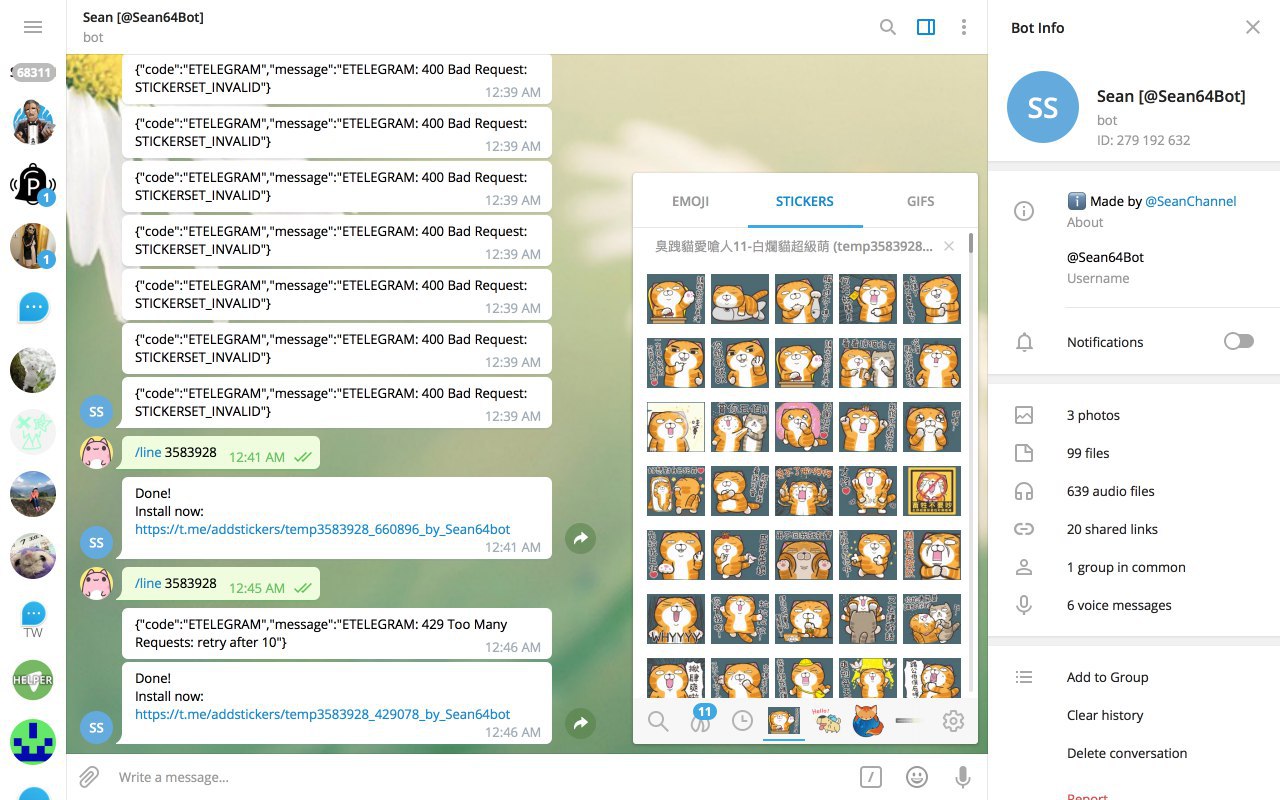Open the three-dot chat options menu
1280x800 pixels.
coord(963,27)
